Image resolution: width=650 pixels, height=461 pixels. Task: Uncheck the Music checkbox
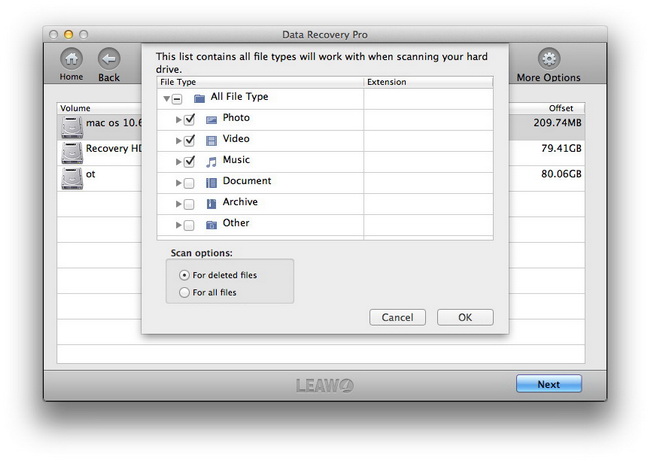pos(189,161)
